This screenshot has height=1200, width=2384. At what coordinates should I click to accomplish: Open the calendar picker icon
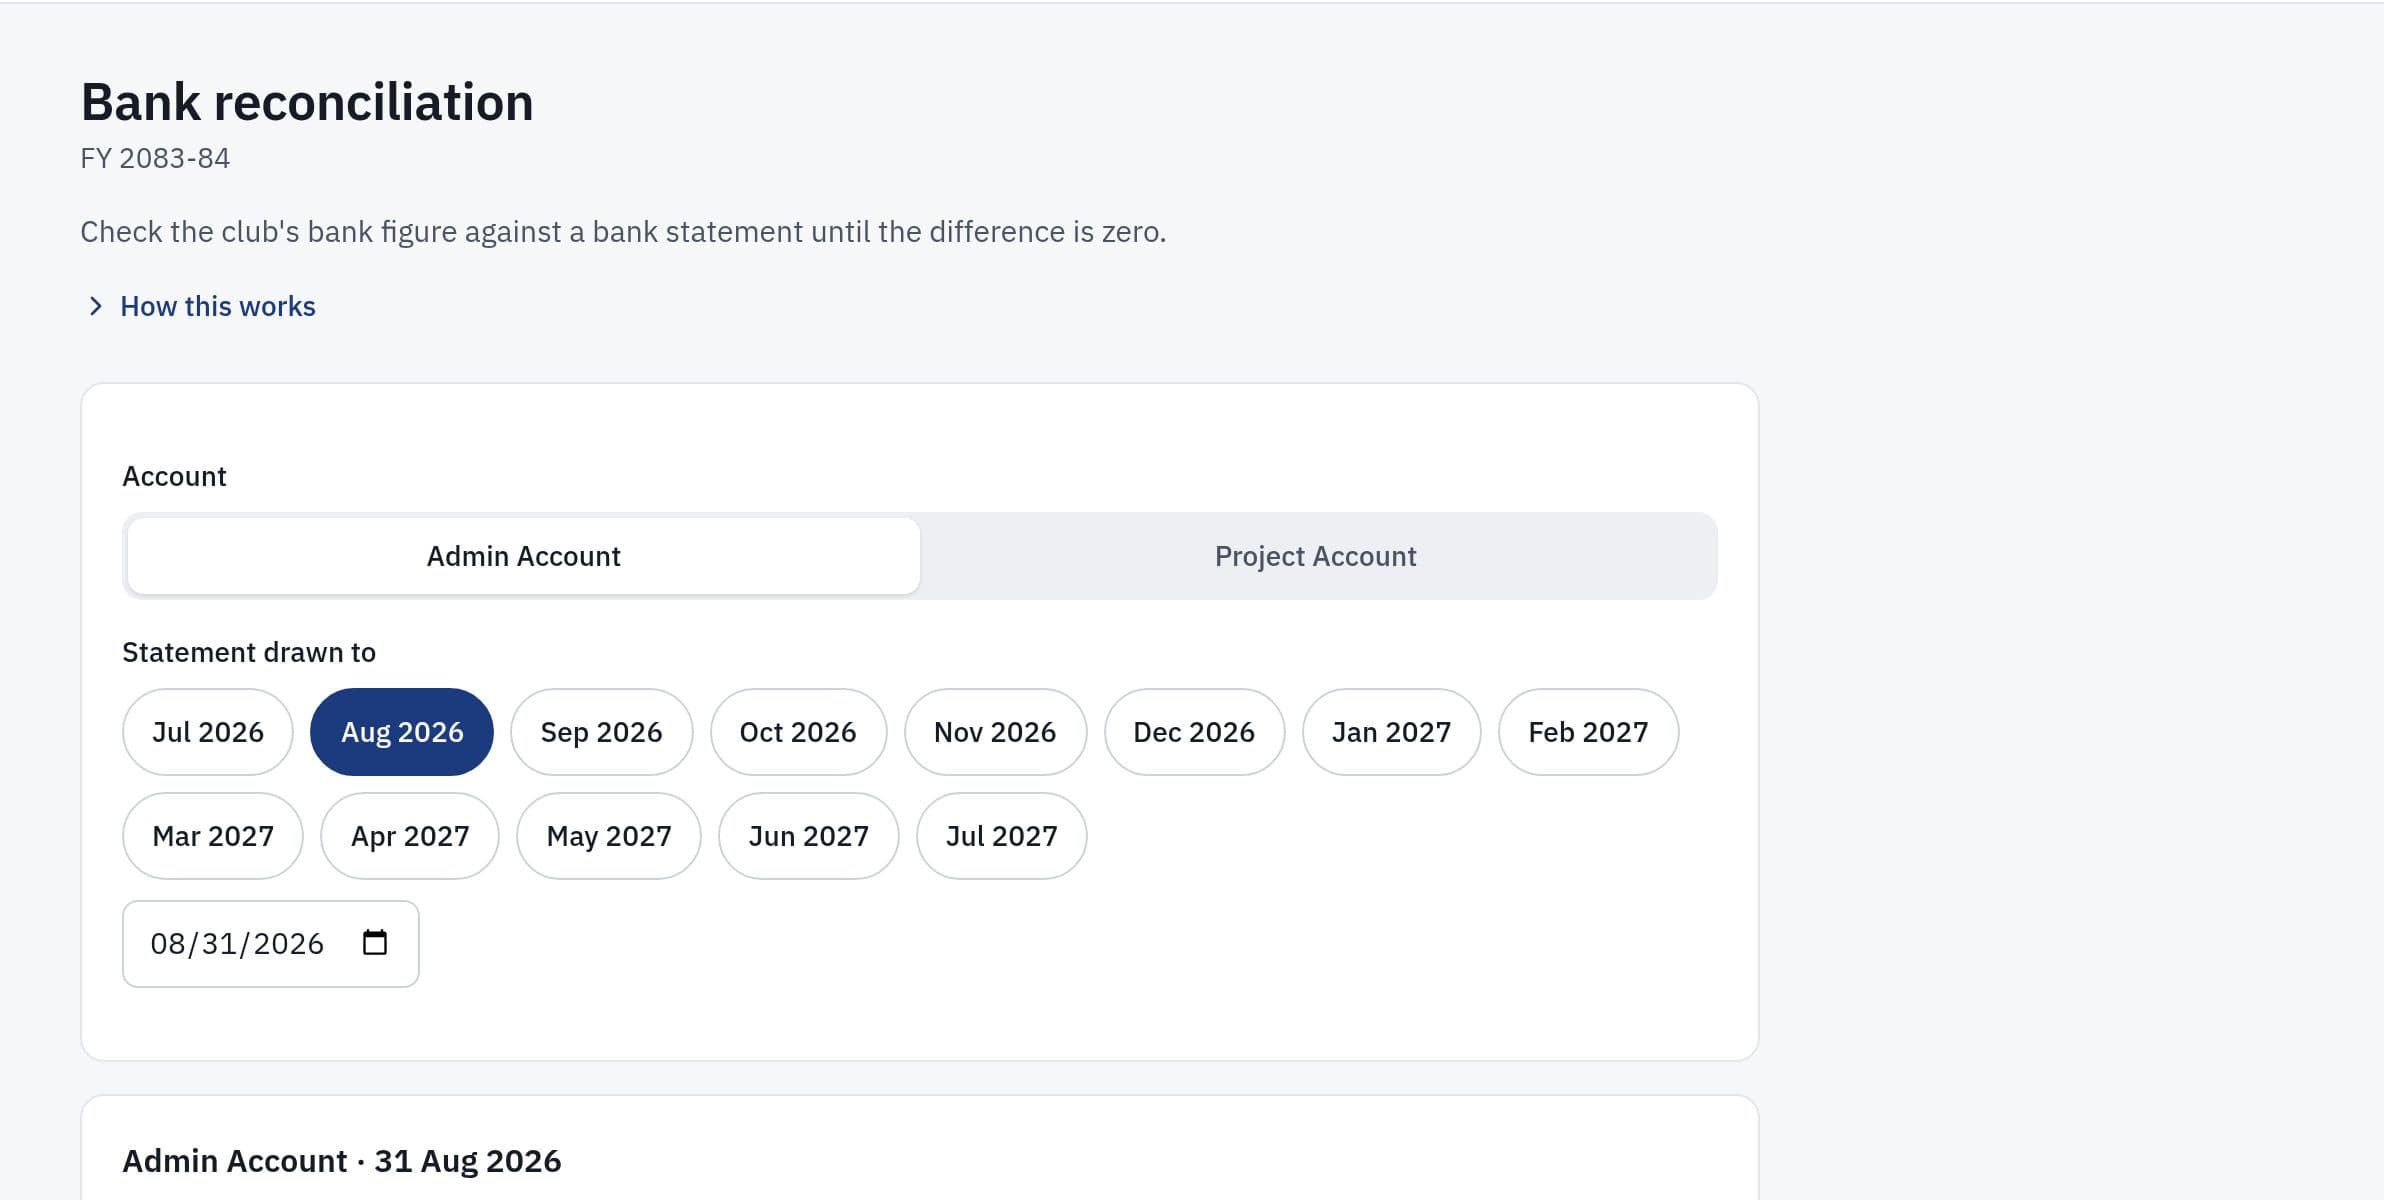point(375,943)
